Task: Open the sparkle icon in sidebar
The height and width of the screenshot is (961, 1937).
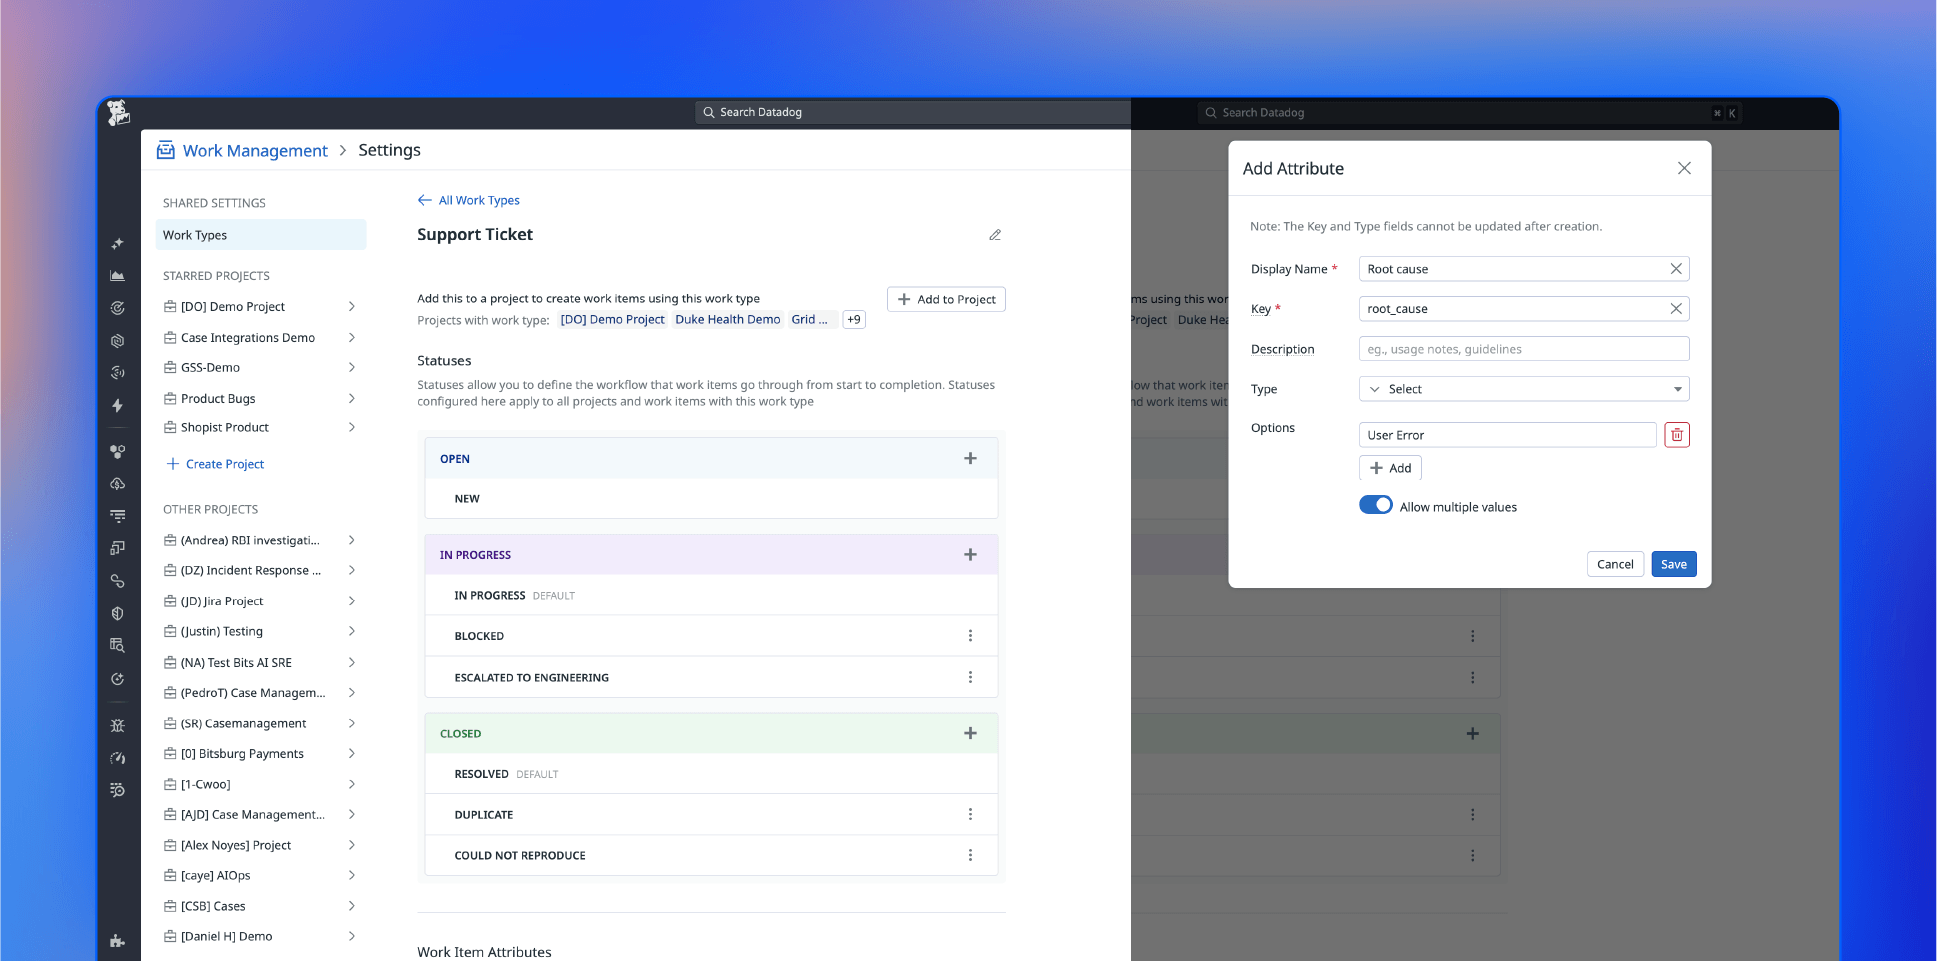Action: click(x=117, y=243)
